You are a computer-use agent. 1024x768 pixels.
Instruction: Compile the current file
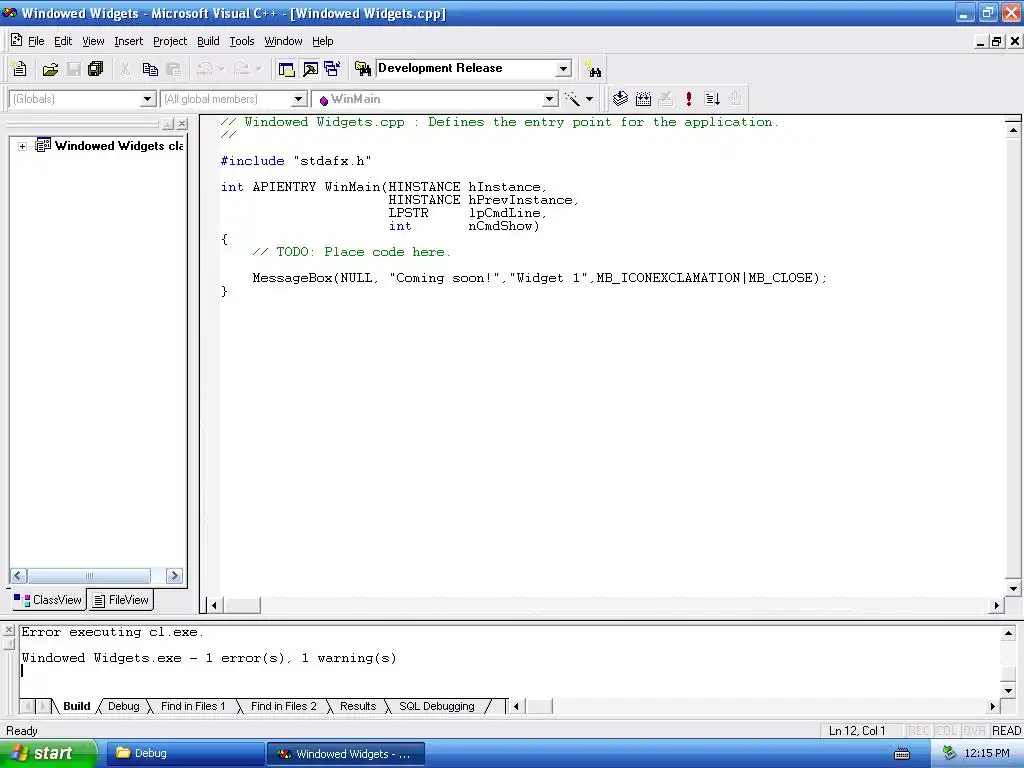click(x=620, y=99)
